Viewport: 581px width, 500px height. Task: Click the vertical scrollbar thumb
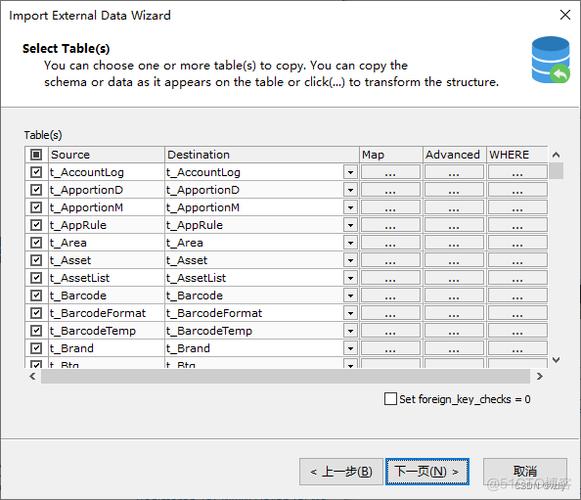click(556, 171)
